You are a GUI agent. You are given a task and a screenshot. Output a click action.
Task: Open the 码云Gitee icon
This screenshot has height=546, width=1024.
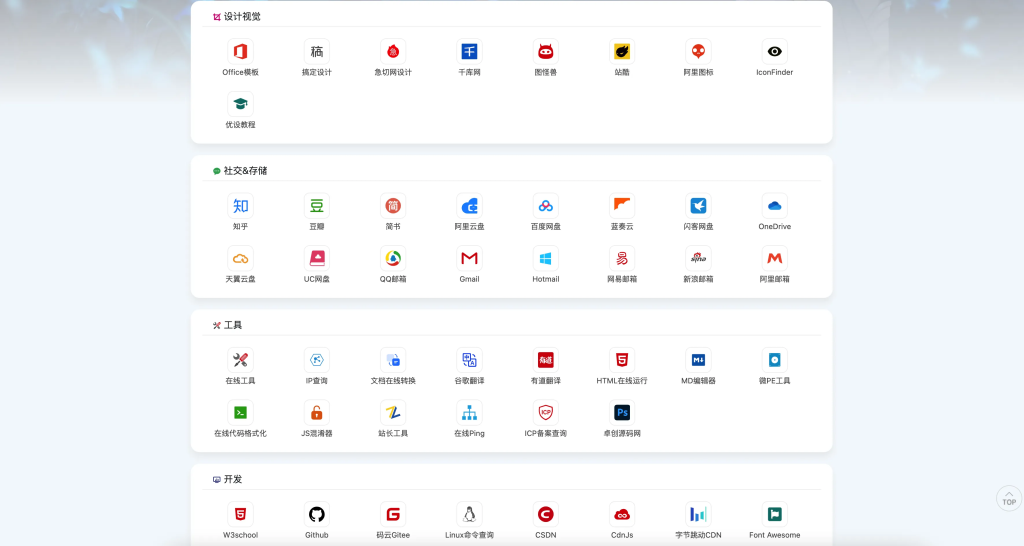click(x=393, y=514)
